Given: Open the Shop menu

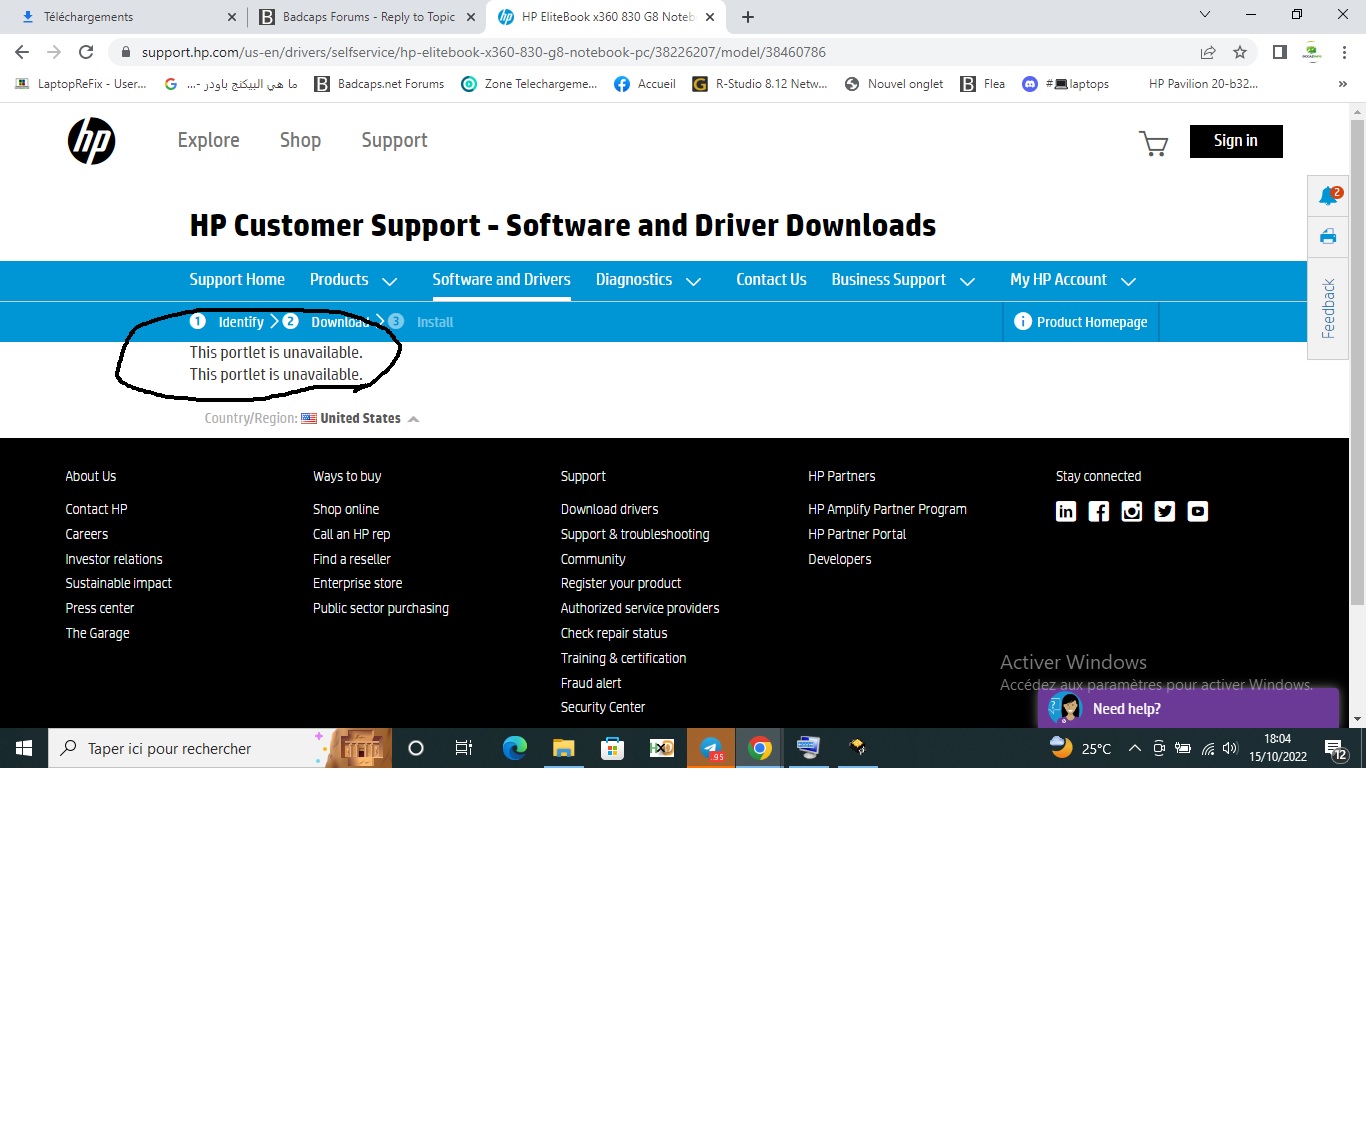Looking at the screenshot, I should pos(300,141).
